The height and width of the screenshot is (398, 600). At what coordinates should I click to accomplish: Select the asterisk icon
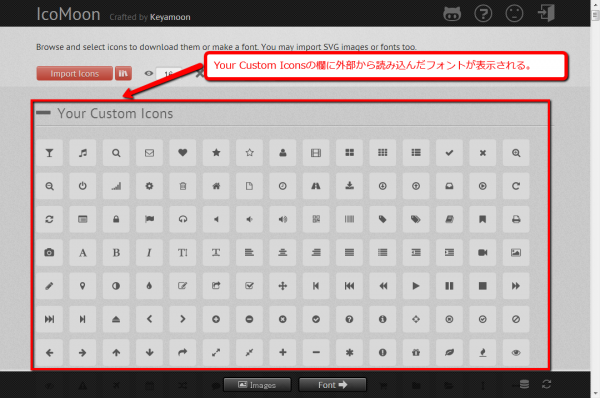coord(349,352)
